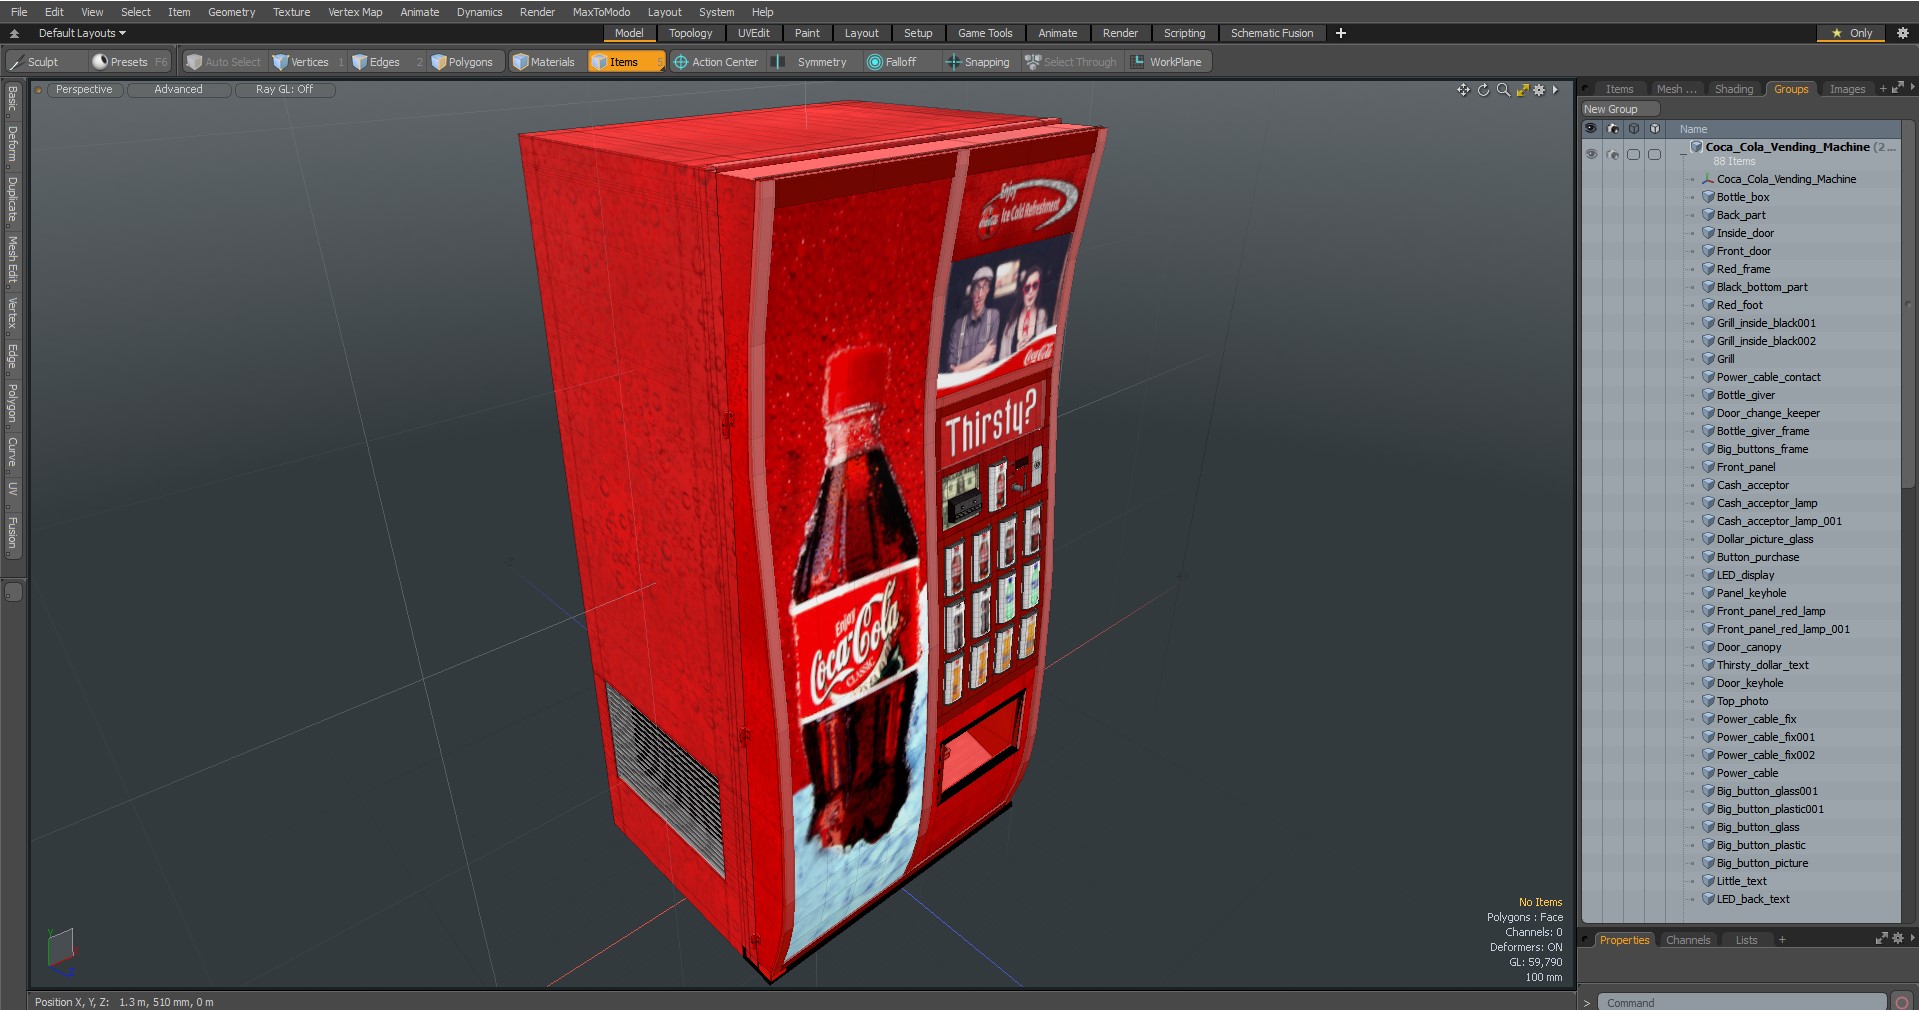Select the LED_display item in tree
This screenshot has height=1010, width=1919.
(1745, 575)
